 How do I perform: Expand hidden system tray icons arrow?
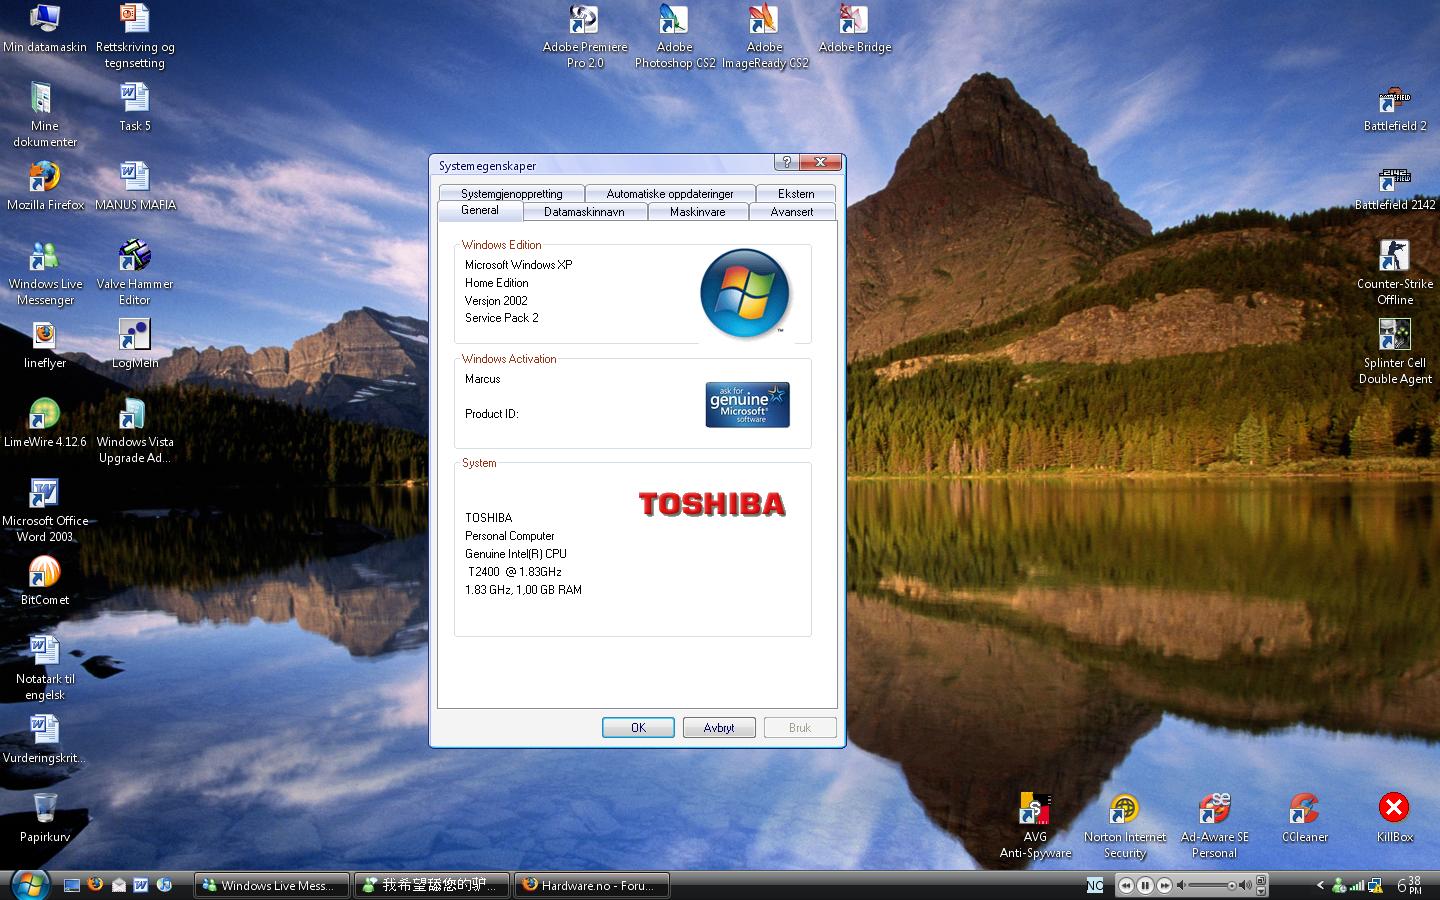pos(1320,885)
